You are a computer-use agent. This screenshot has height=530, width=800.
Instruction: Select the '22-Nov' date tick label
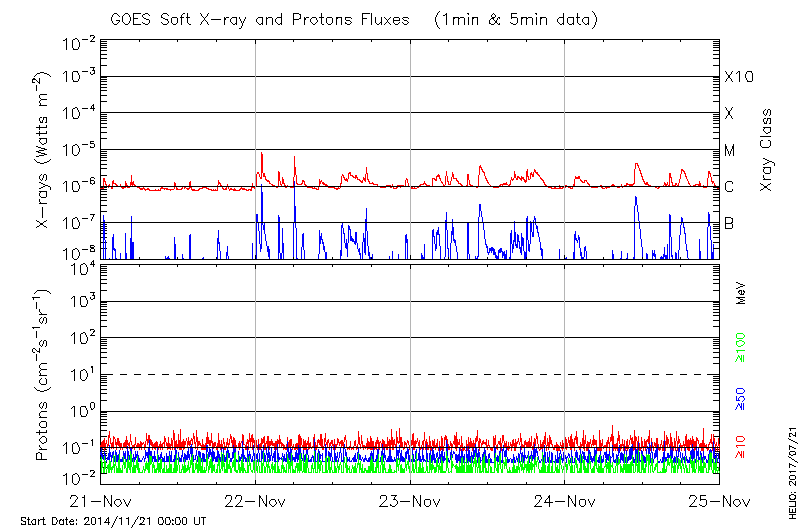tap(256, 501)
